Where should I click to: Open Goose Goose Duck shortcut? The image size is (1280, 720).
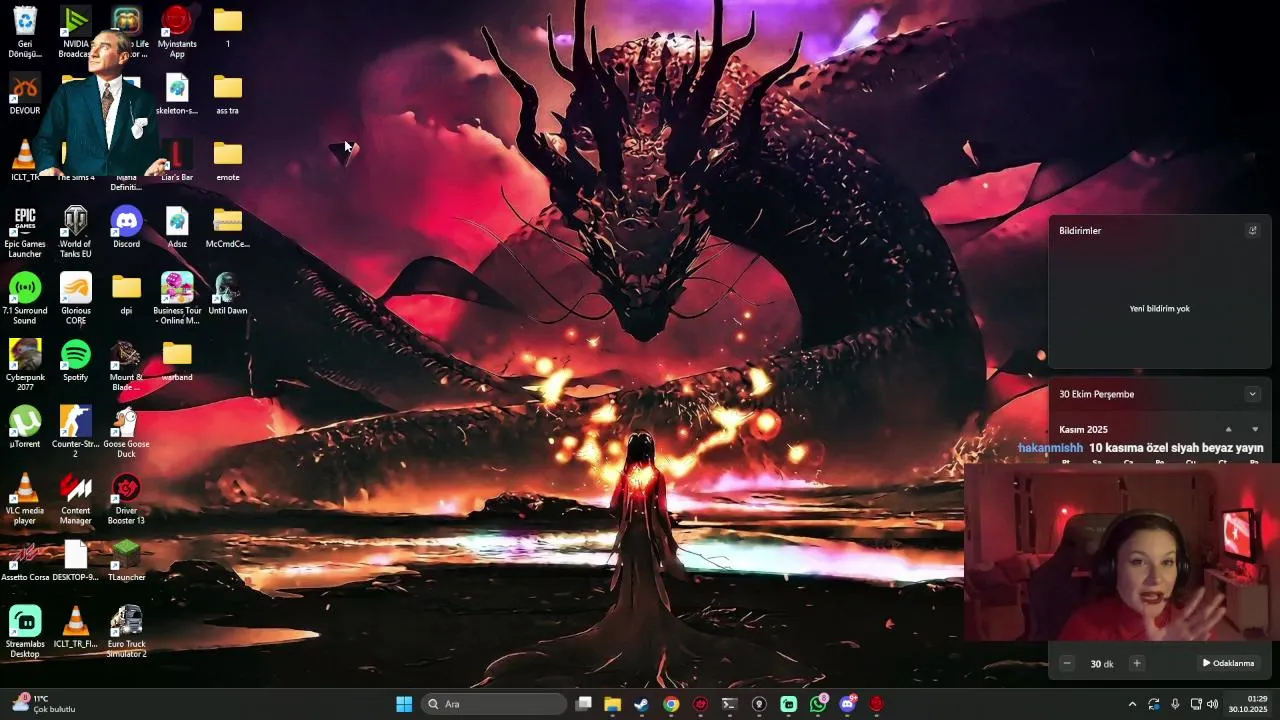pyautogui.click(x=127, y=432)
